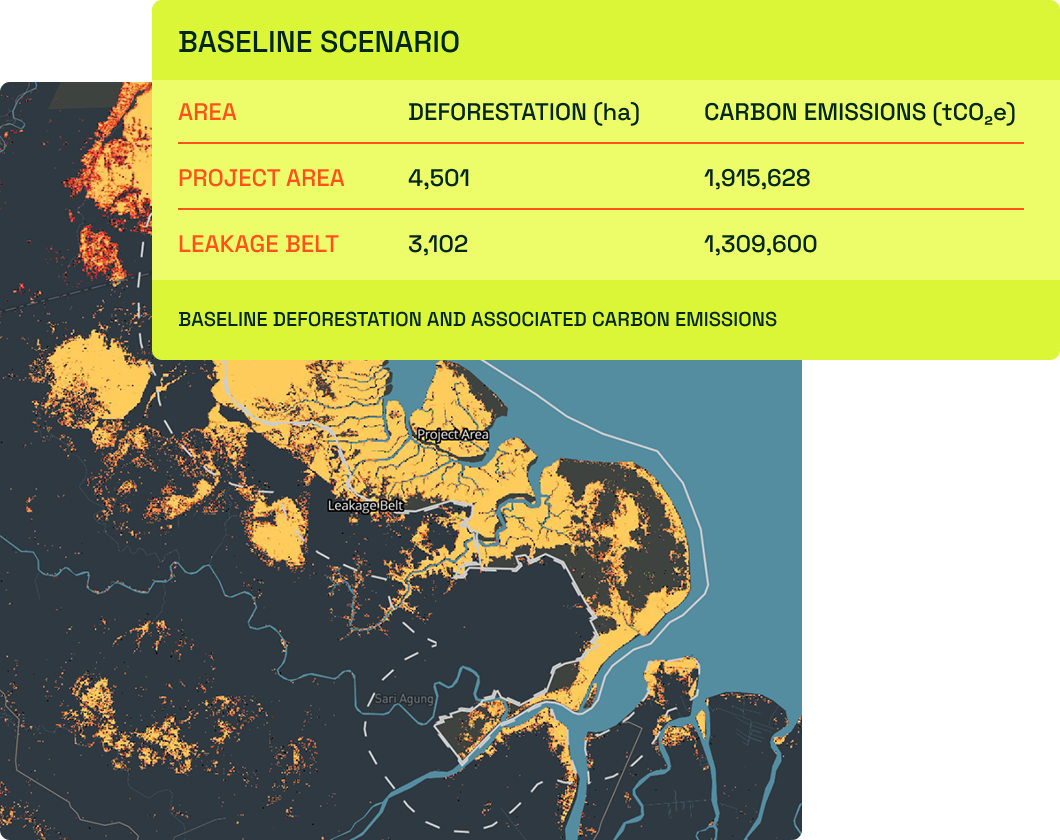Click the CARBON EMISSIONS (tCO₂e) column header
The width and height of the screenshot is (1060, 840).
coord(860,112)
